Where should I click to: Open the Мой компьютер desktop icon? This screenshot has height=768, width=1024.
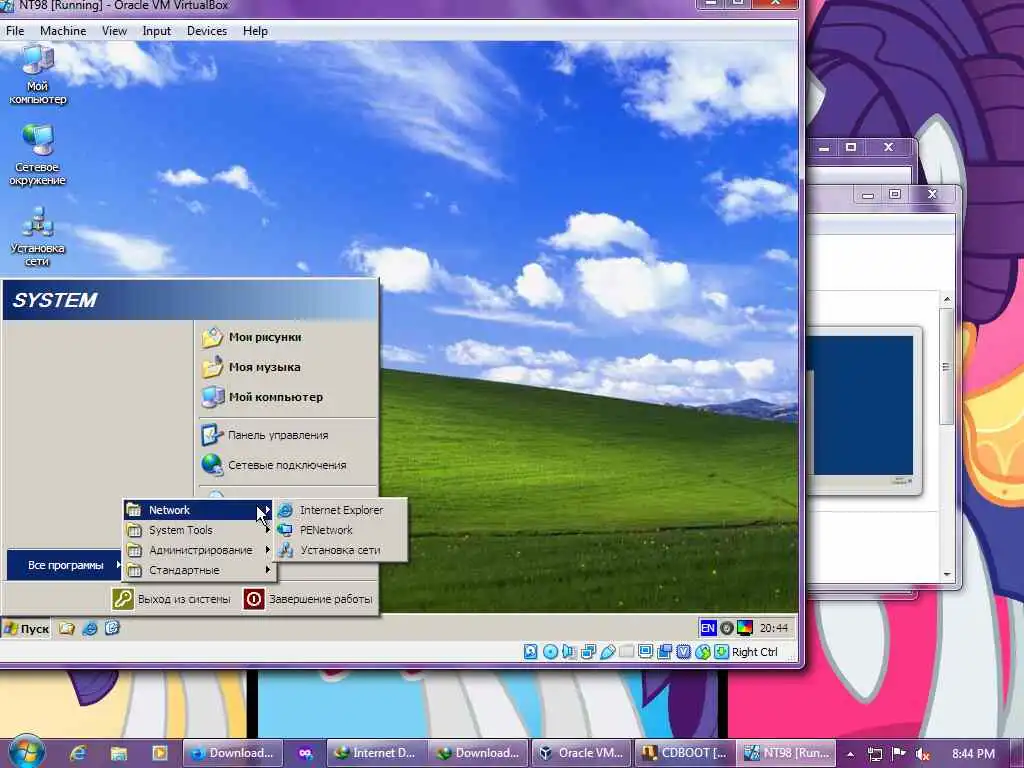click(x=38, y=73)
